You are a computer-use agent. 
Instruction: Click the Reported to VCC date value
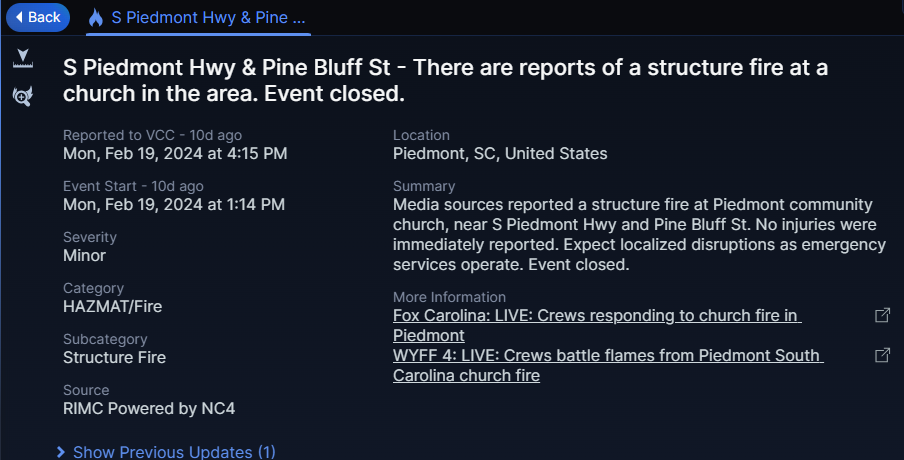[175, 153]
